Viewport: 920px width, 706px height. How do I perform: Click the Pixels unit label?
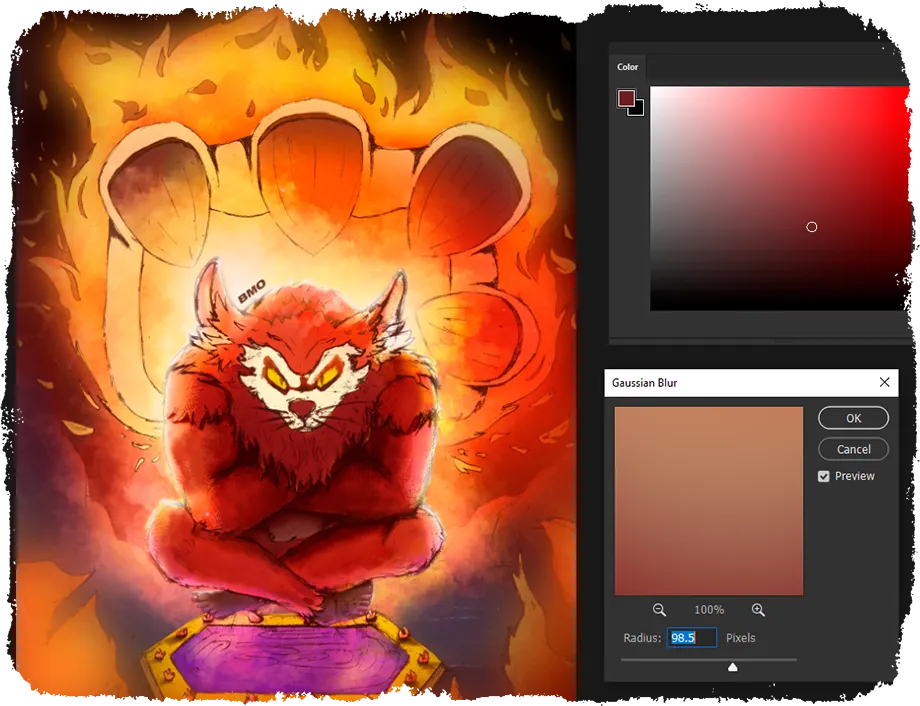(740, 638)
